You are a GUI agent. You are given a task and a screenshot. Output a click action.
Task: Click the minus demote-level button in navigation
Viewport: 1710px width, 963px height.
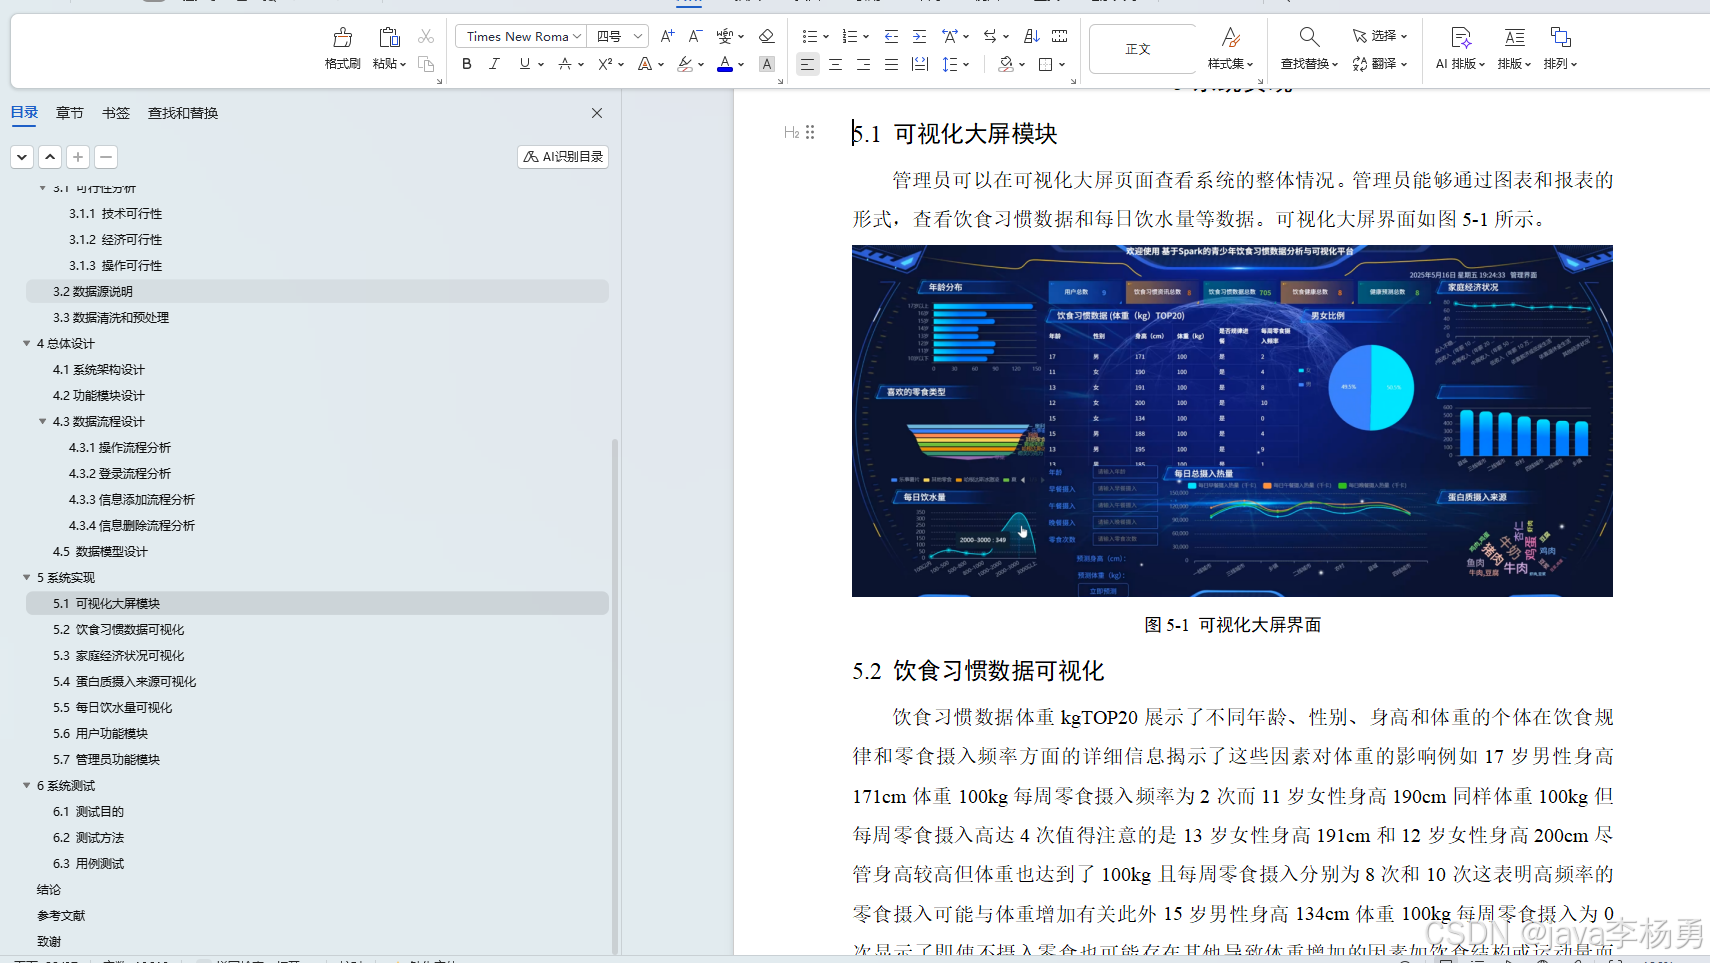coord(106,157)
